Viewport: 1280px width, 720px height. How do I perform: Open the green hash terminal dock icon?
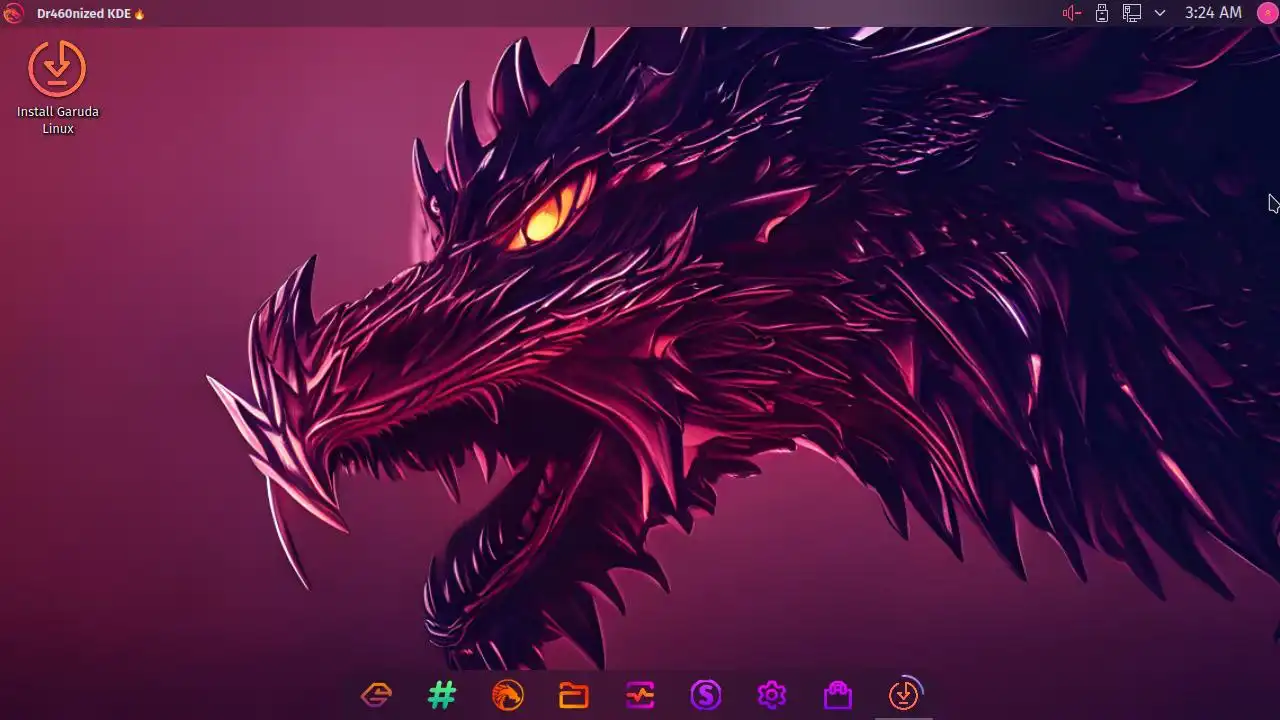442,694
